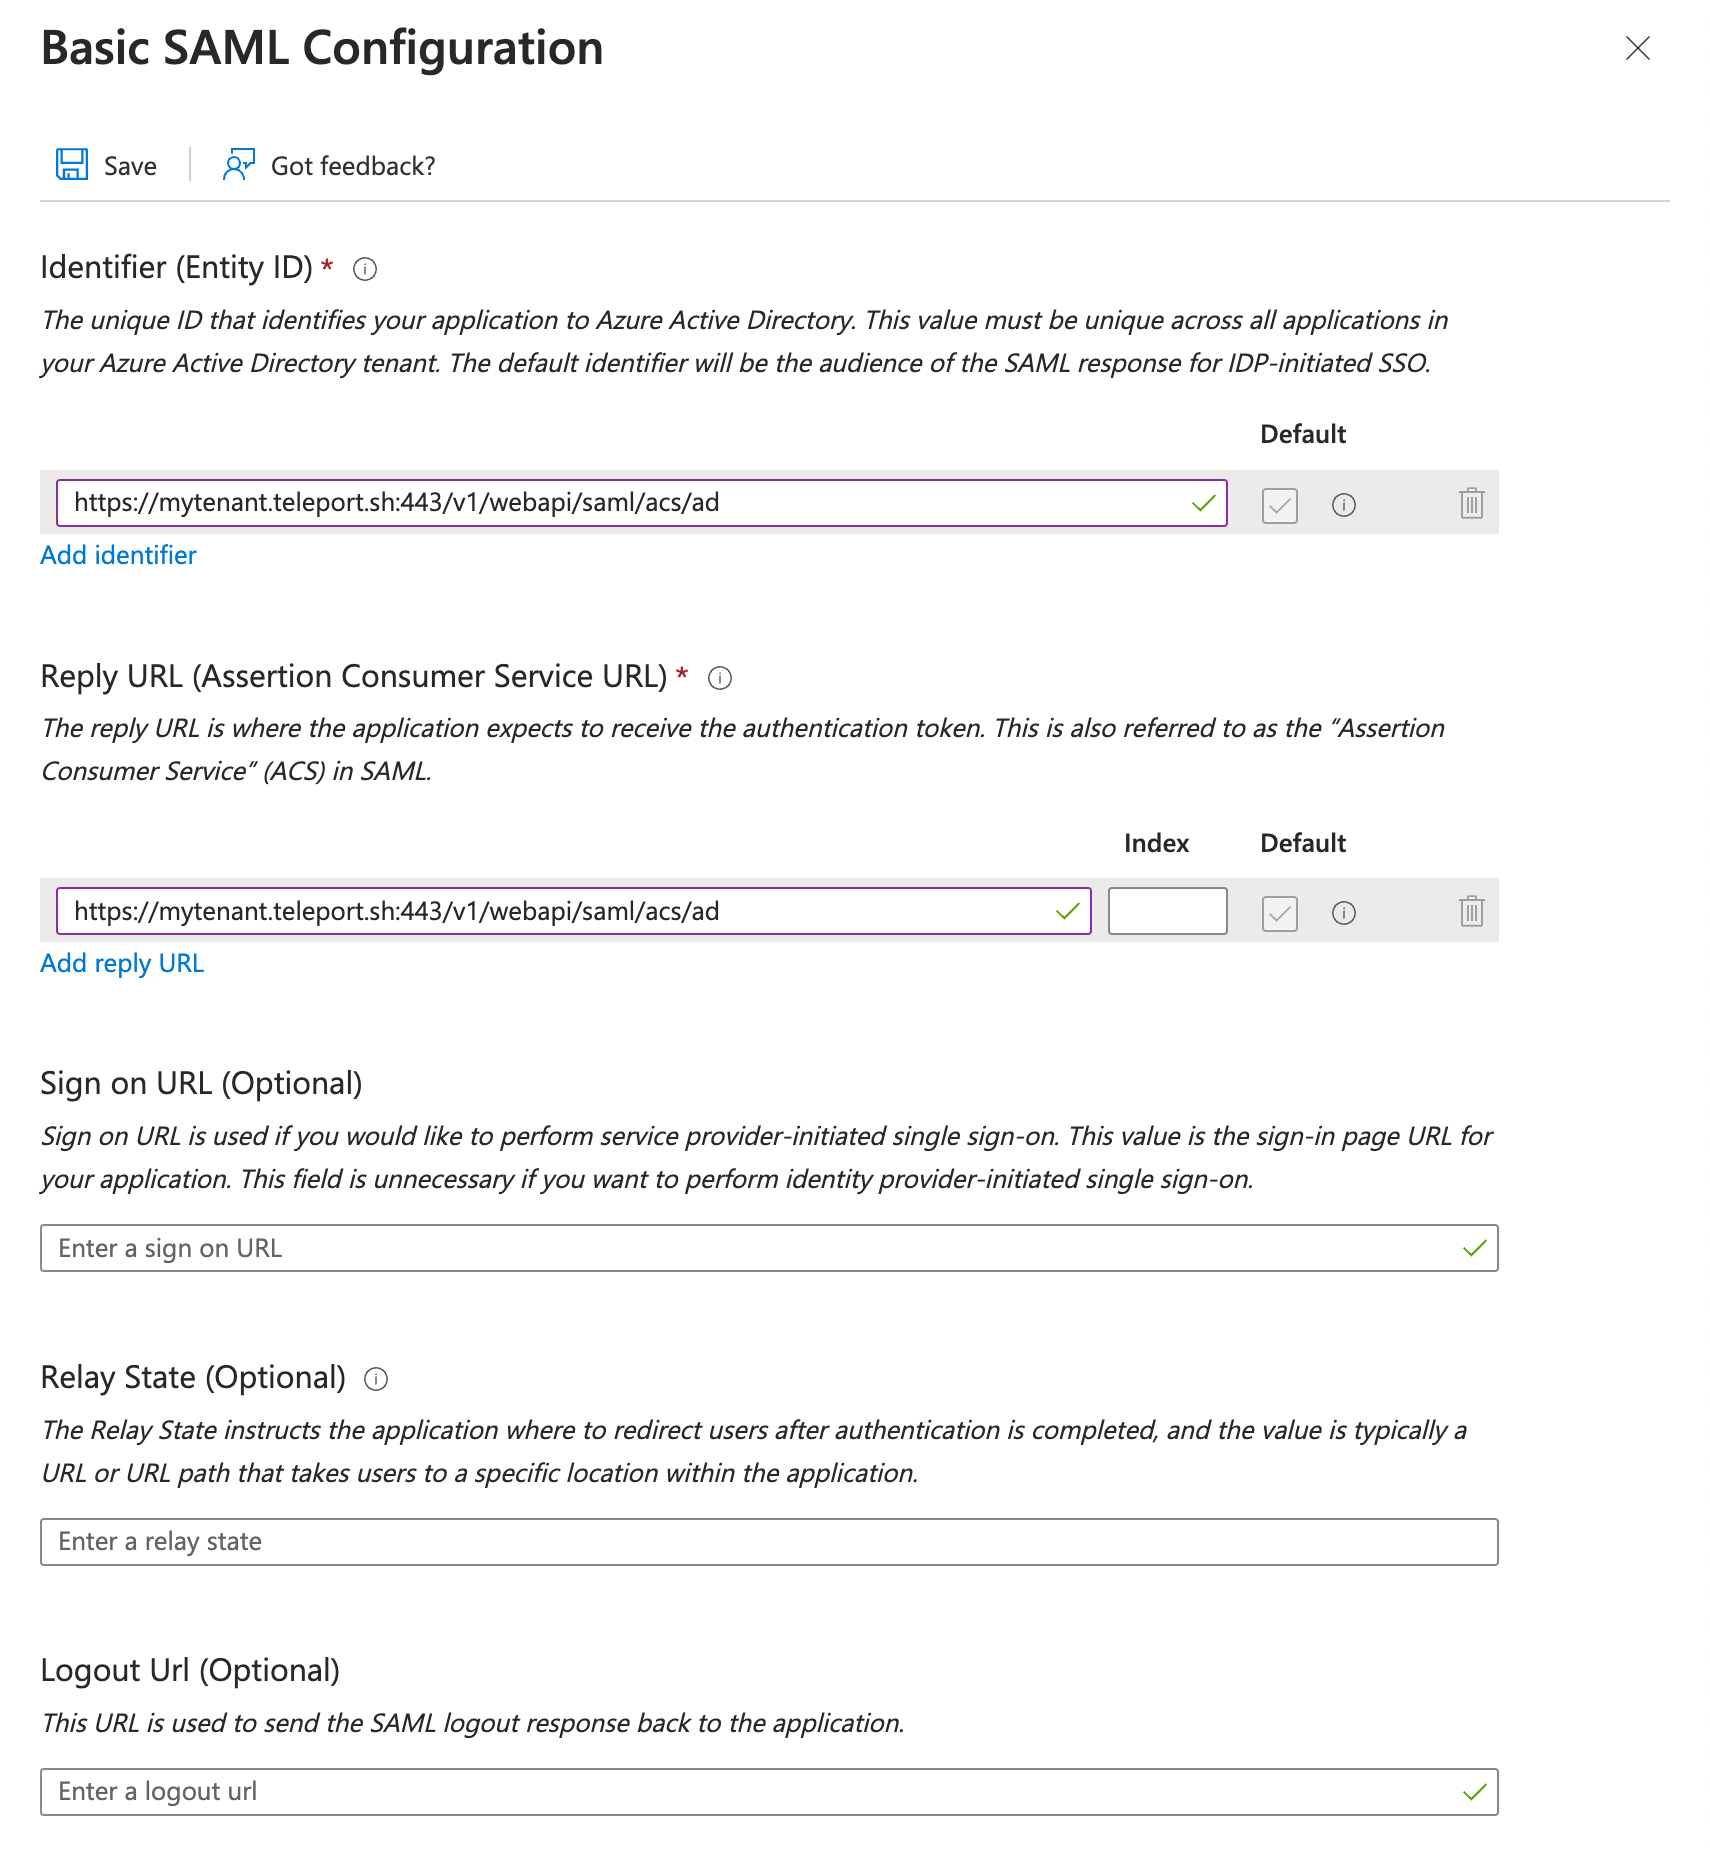
Task: Delete the identifier row with trash icon
Action: coord(1470,505)
